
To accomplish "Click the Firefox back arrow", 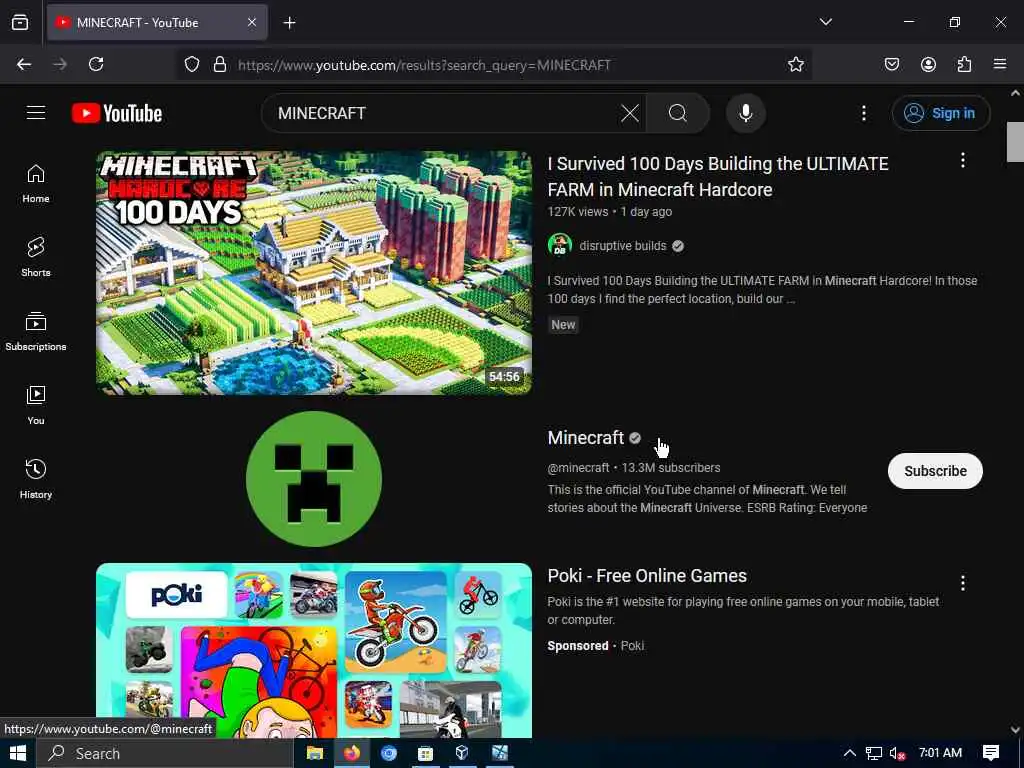I will (x=24, y=64).
